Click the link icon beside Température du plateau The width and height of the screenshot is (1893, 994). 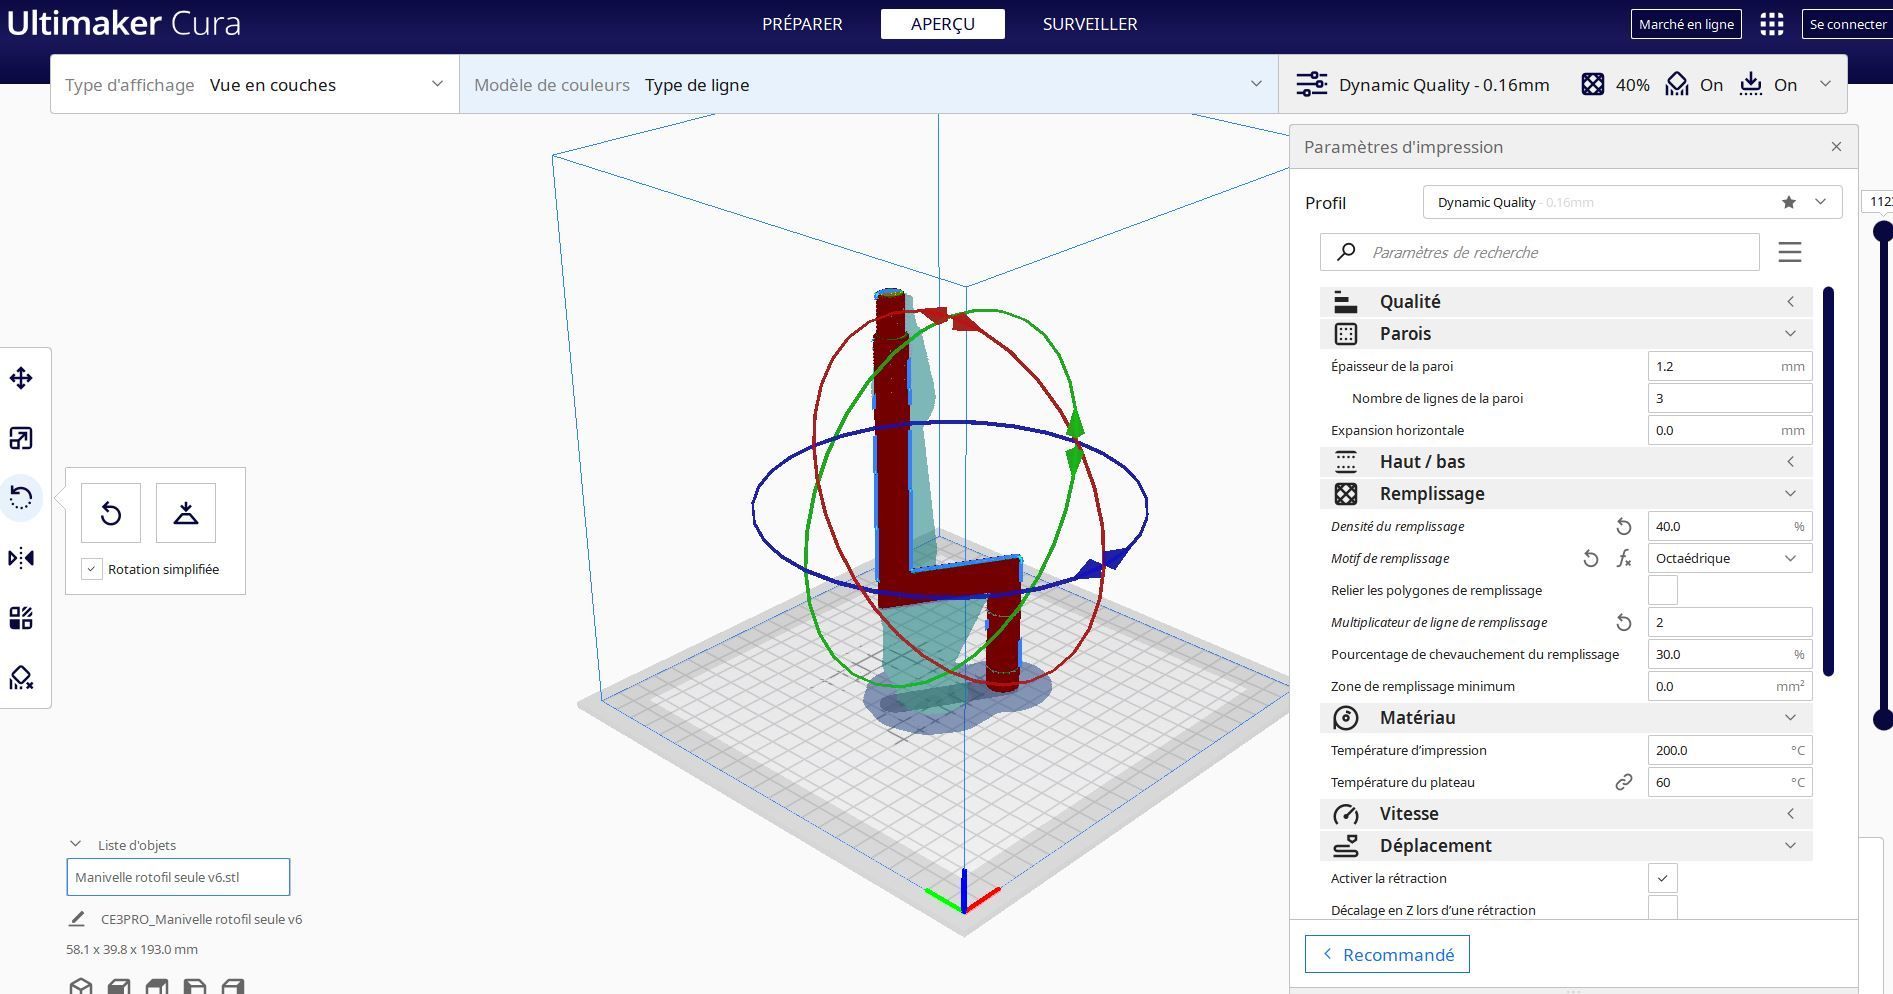(1624, 782)
